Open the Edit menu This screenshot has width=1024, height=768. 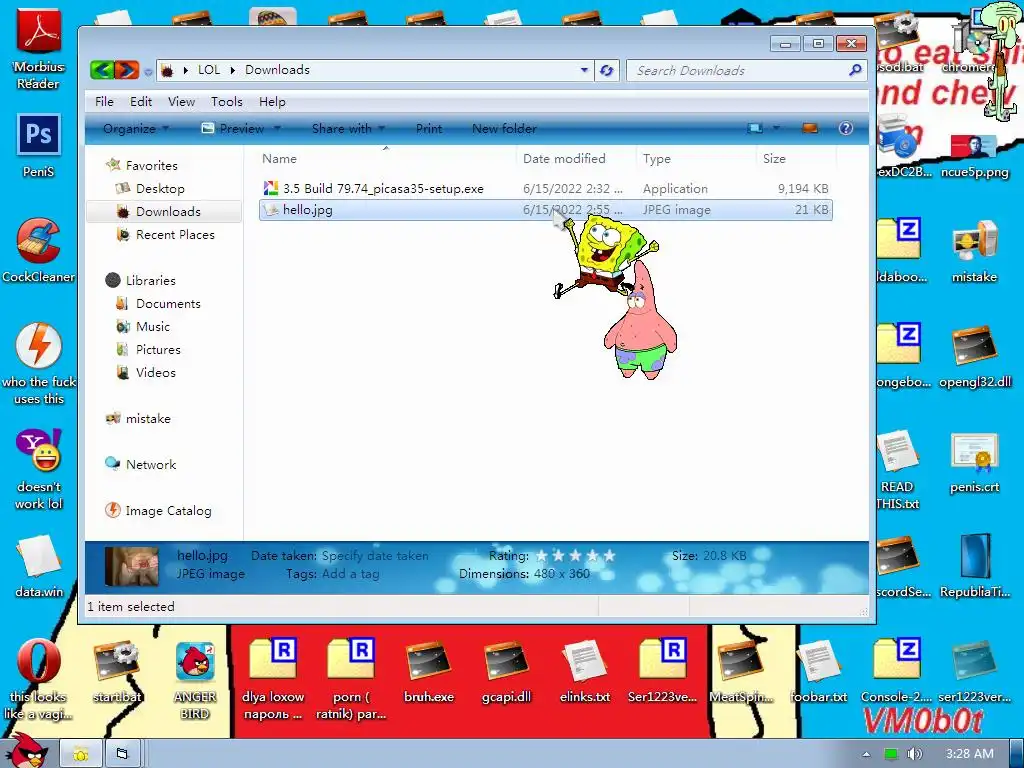coord(140,102)
